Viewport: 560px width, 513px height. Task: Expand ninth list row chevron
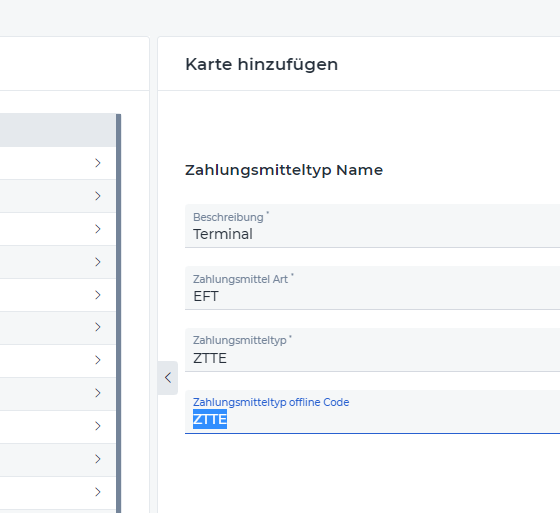click(x=98, y=426)
